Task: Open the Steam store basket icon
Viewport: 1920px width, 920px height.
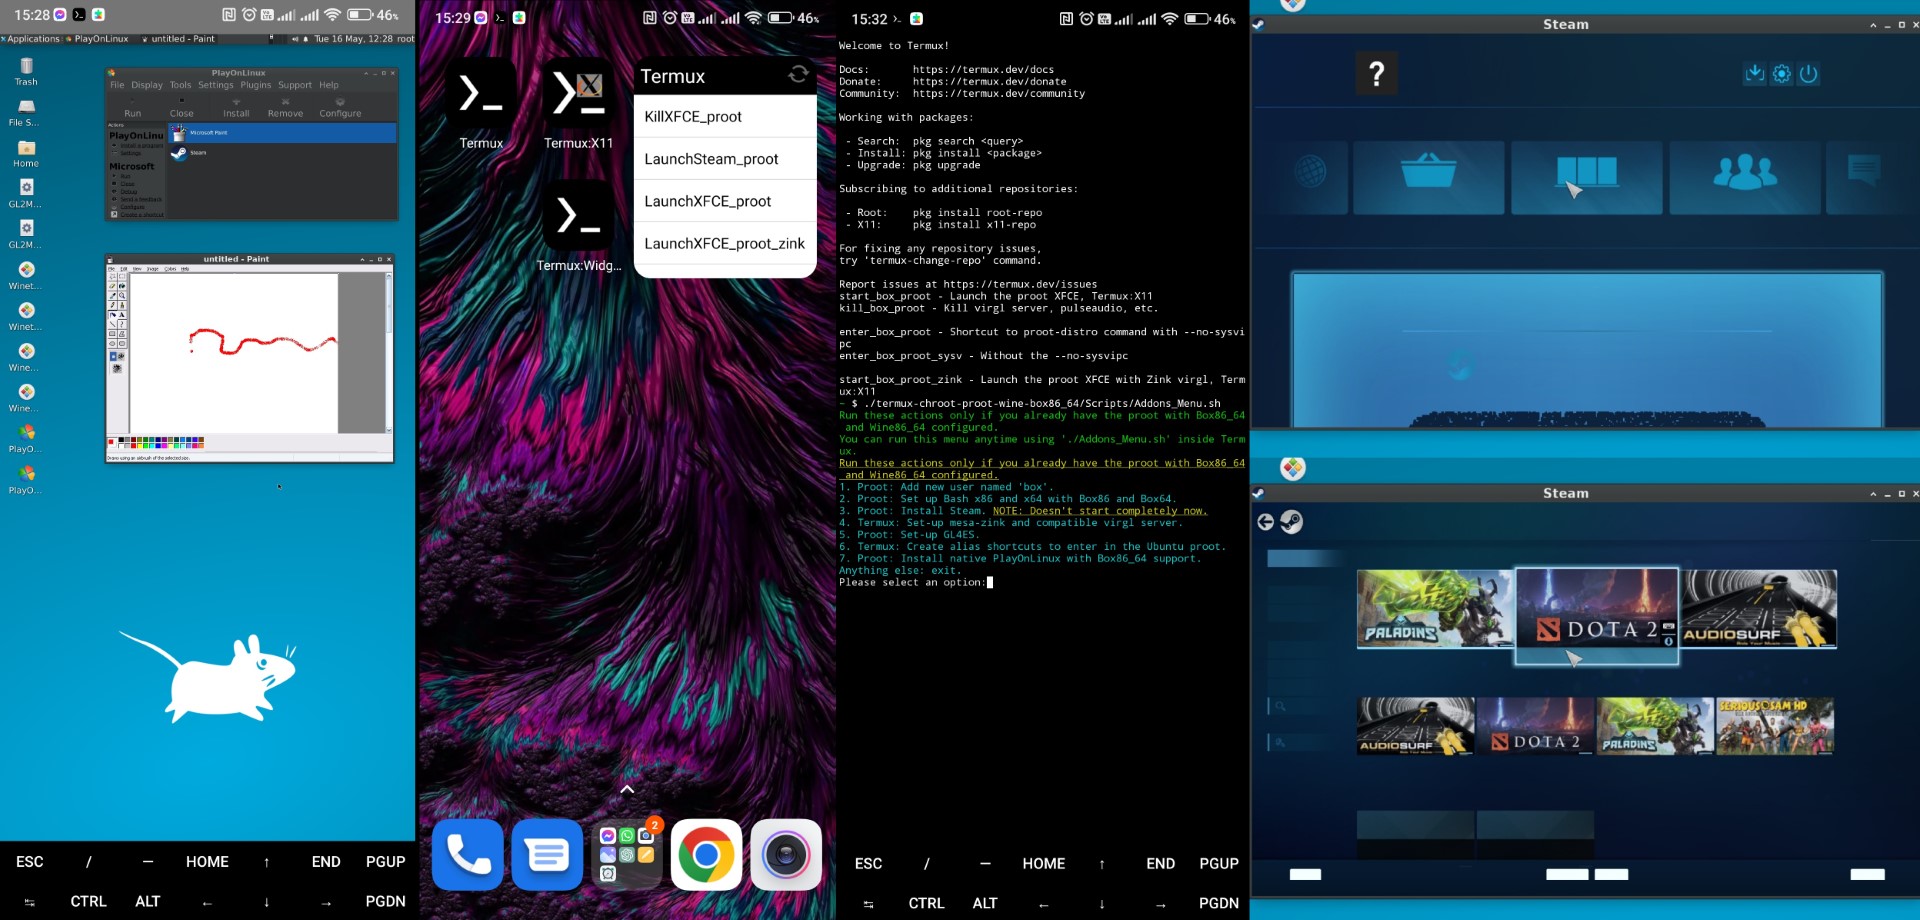Action: (1427, 176)
